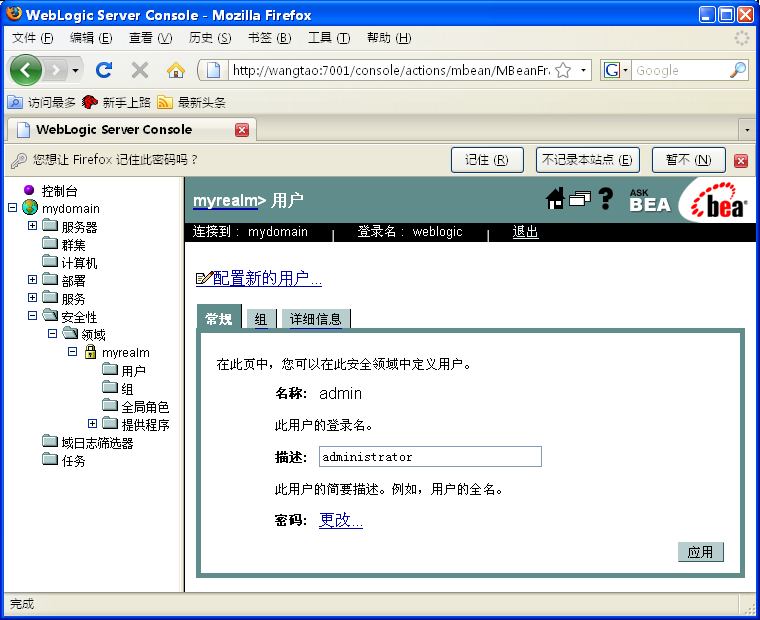Click the search magnifier icon

click(738, 71)
